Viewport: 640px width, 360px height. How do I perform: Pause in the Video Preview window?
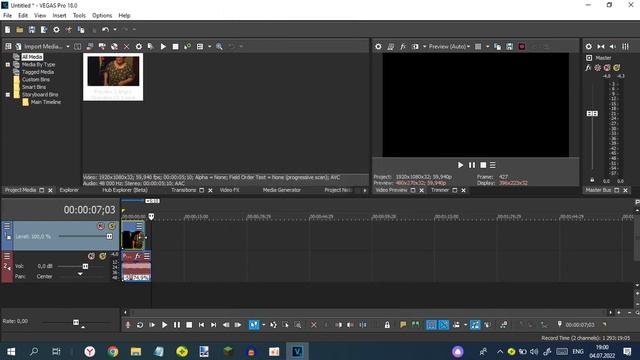point(472,165)
